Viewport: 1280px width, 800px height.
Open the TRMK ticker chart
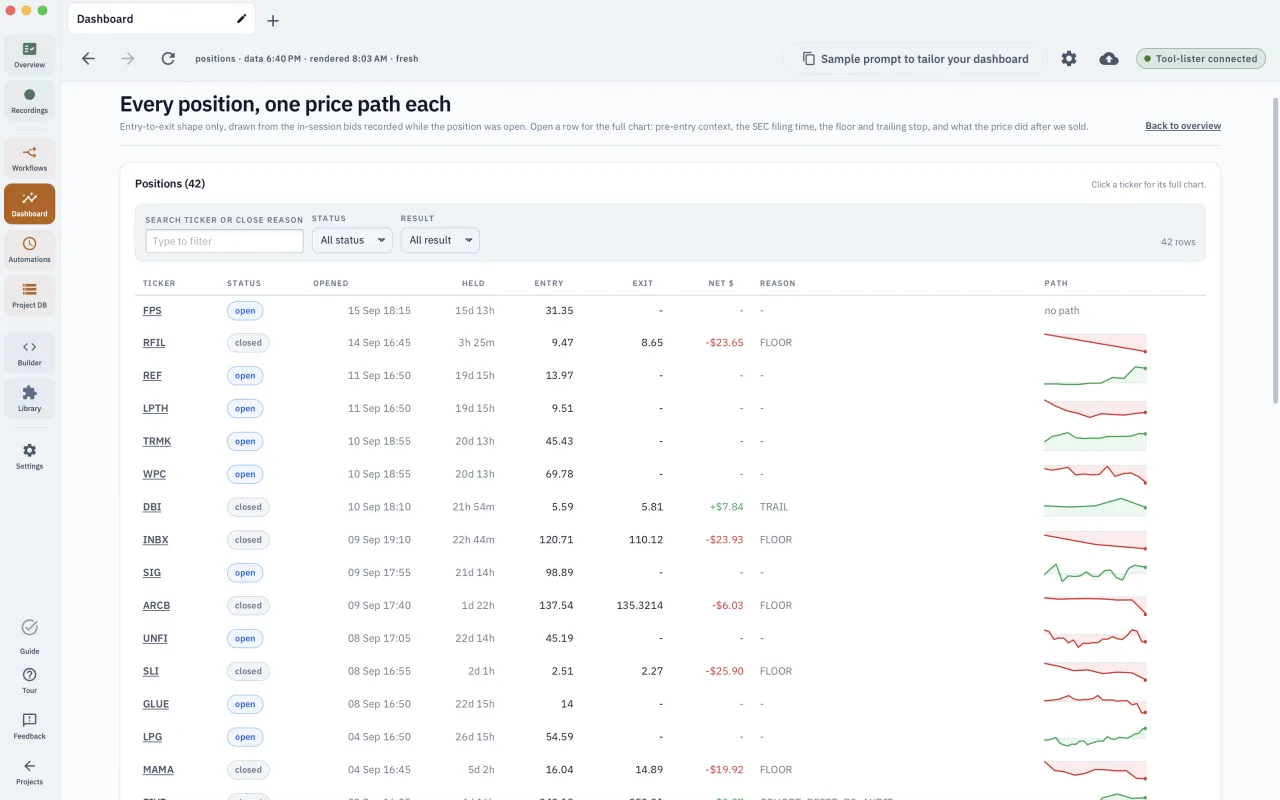[x=157, y=442]
